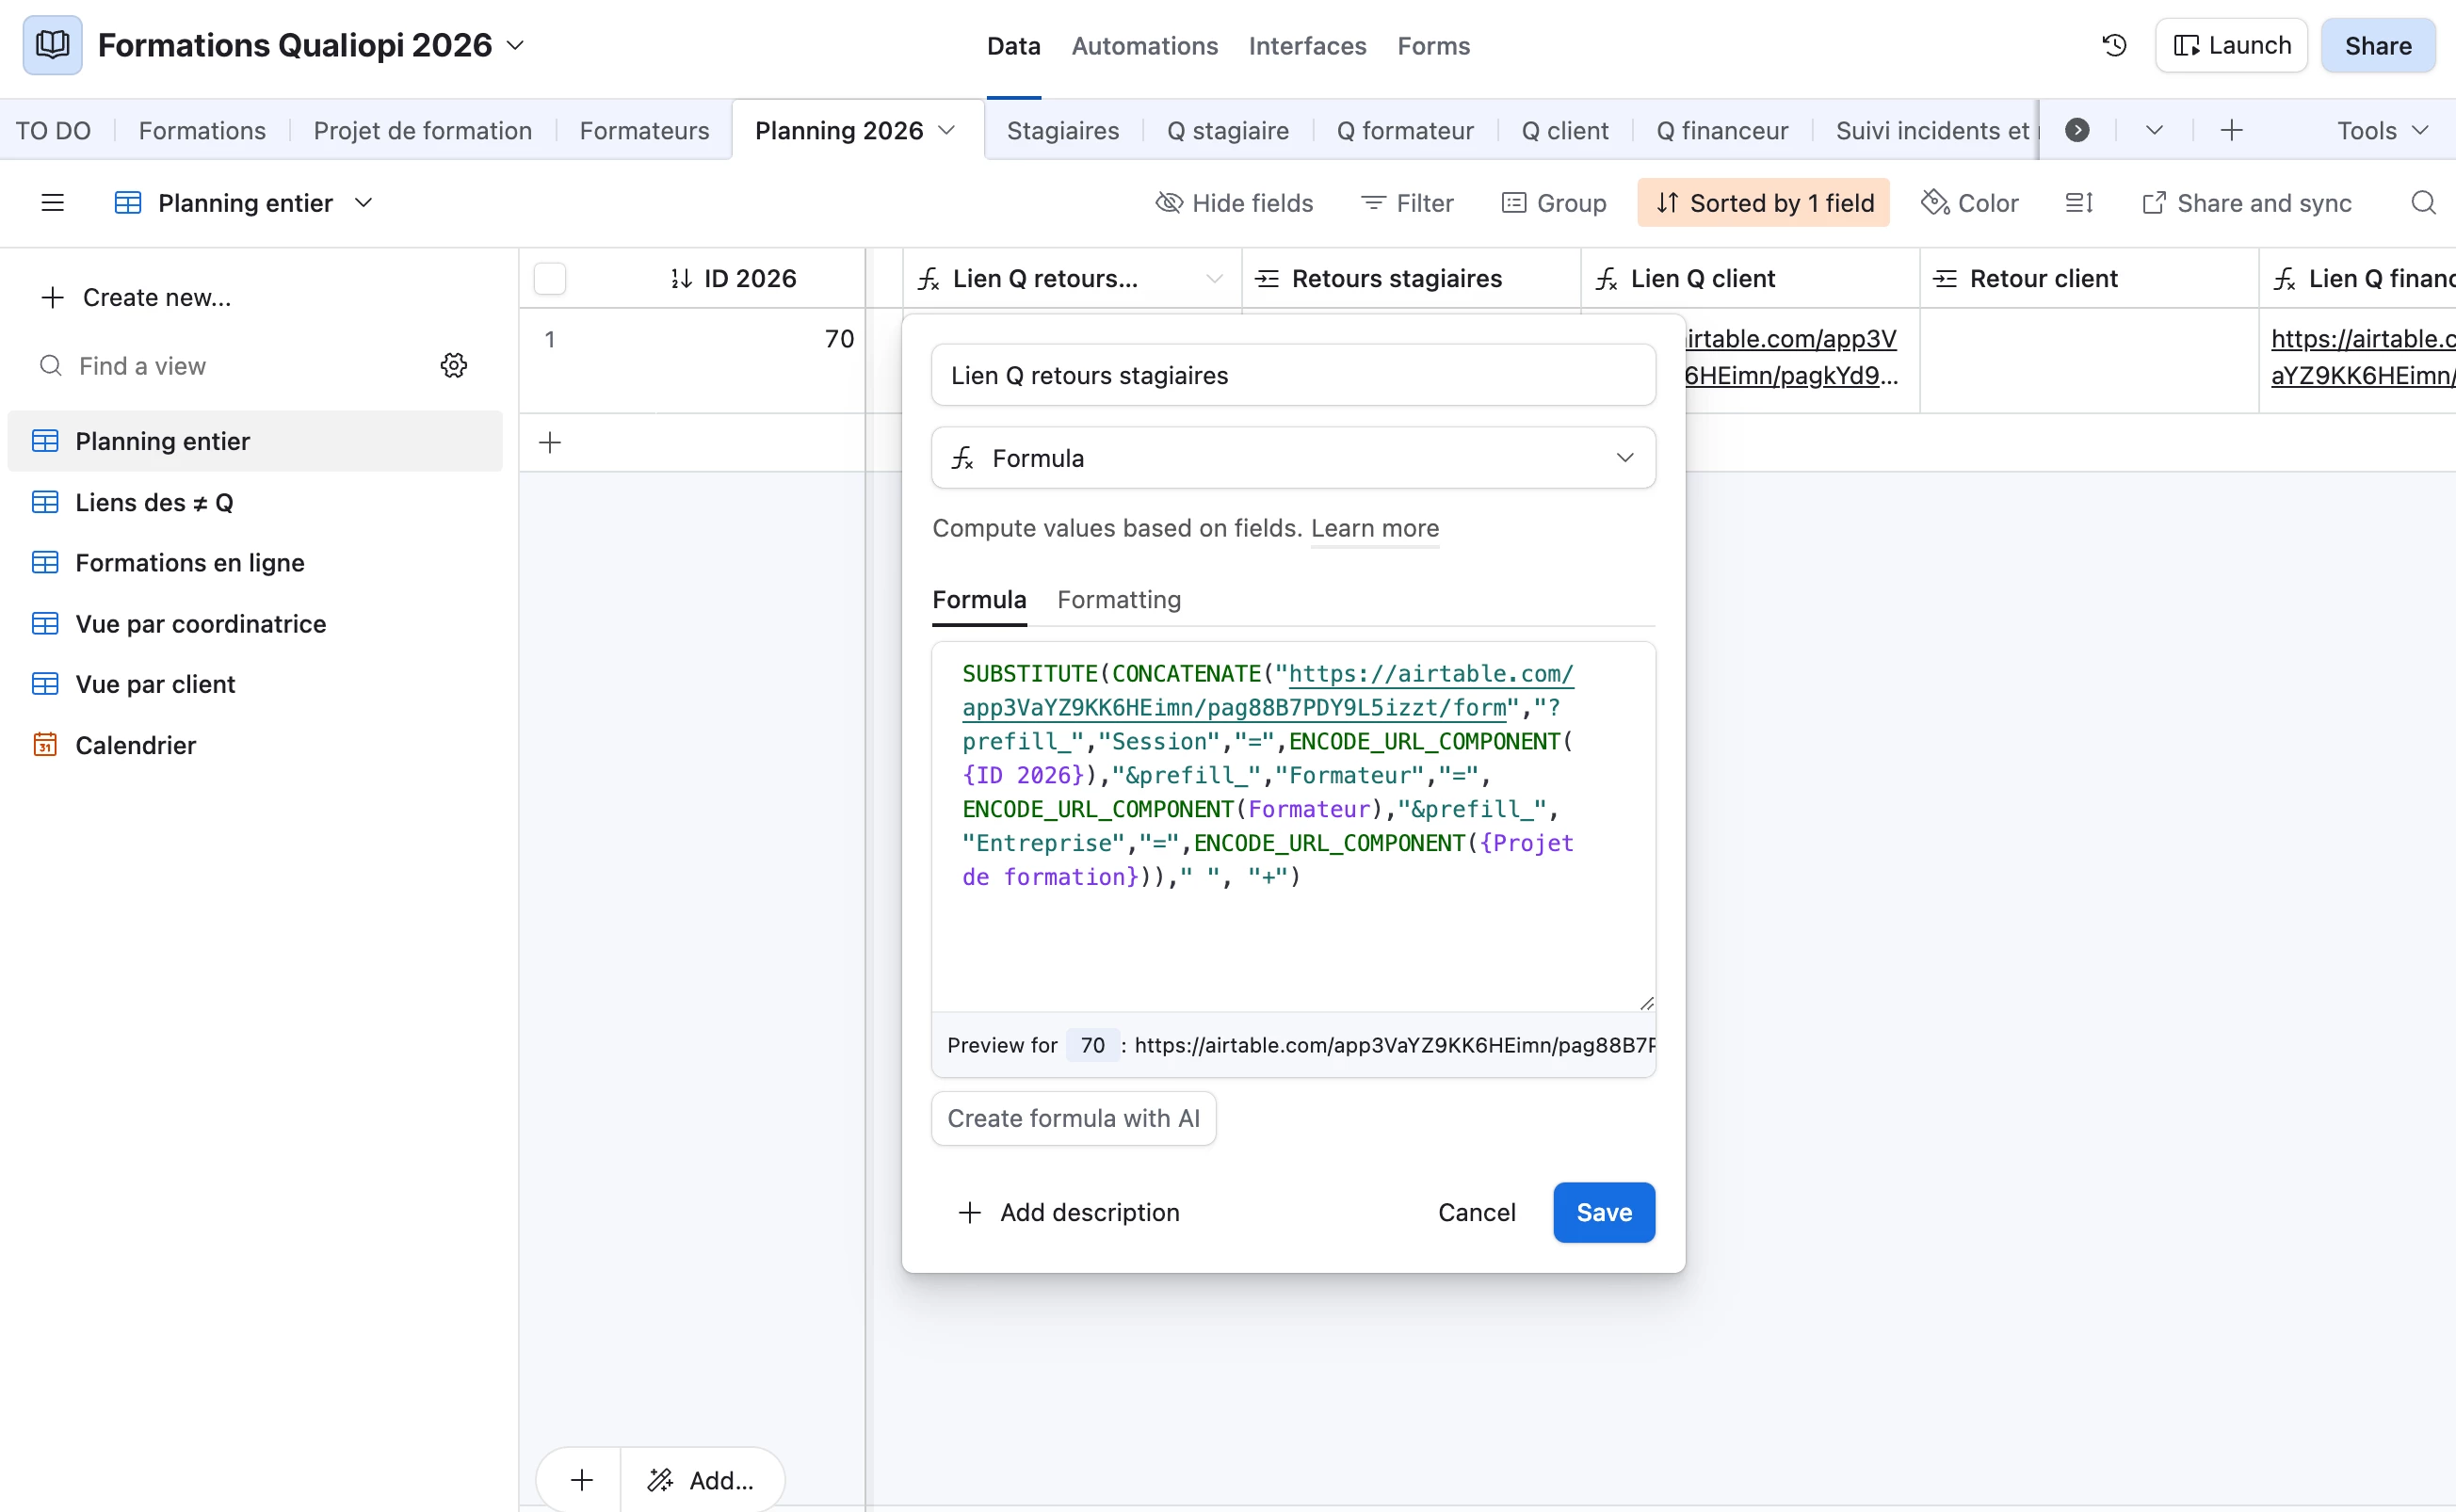
Task: Click the Save button
Action: pyautogui.click(x=1603, y=1212)
